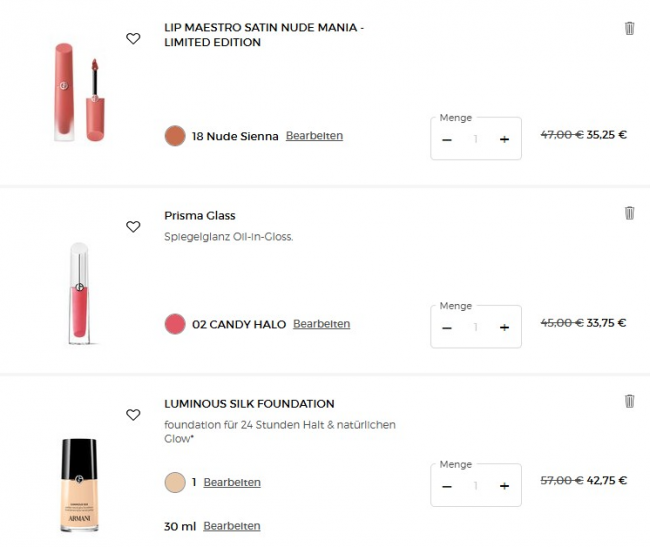Favorite the Prisma Glass with heart icon

133,227
